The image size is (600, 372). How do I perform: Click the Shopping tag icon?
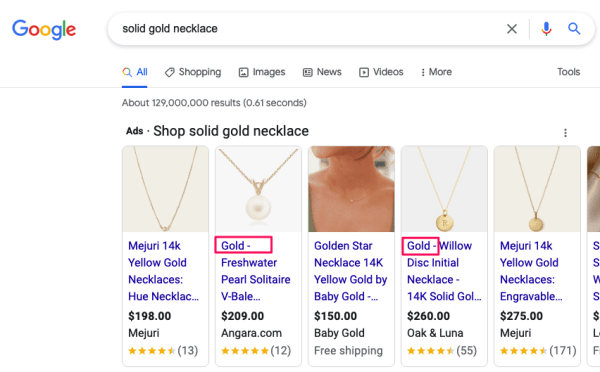[x=170, y=72]
